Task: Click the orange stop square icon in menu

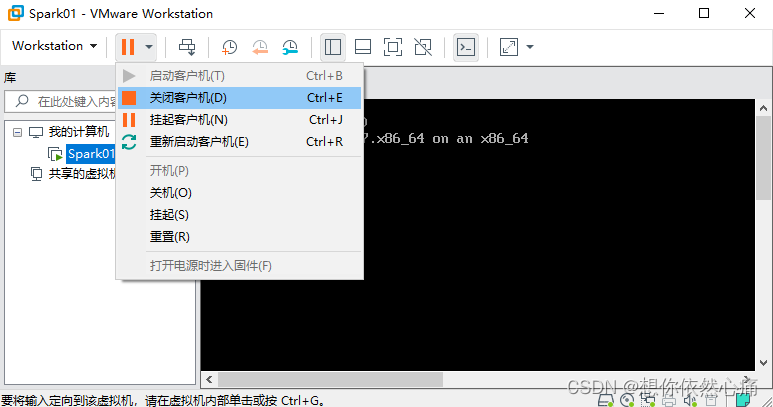Action: [x=129, y=98]
